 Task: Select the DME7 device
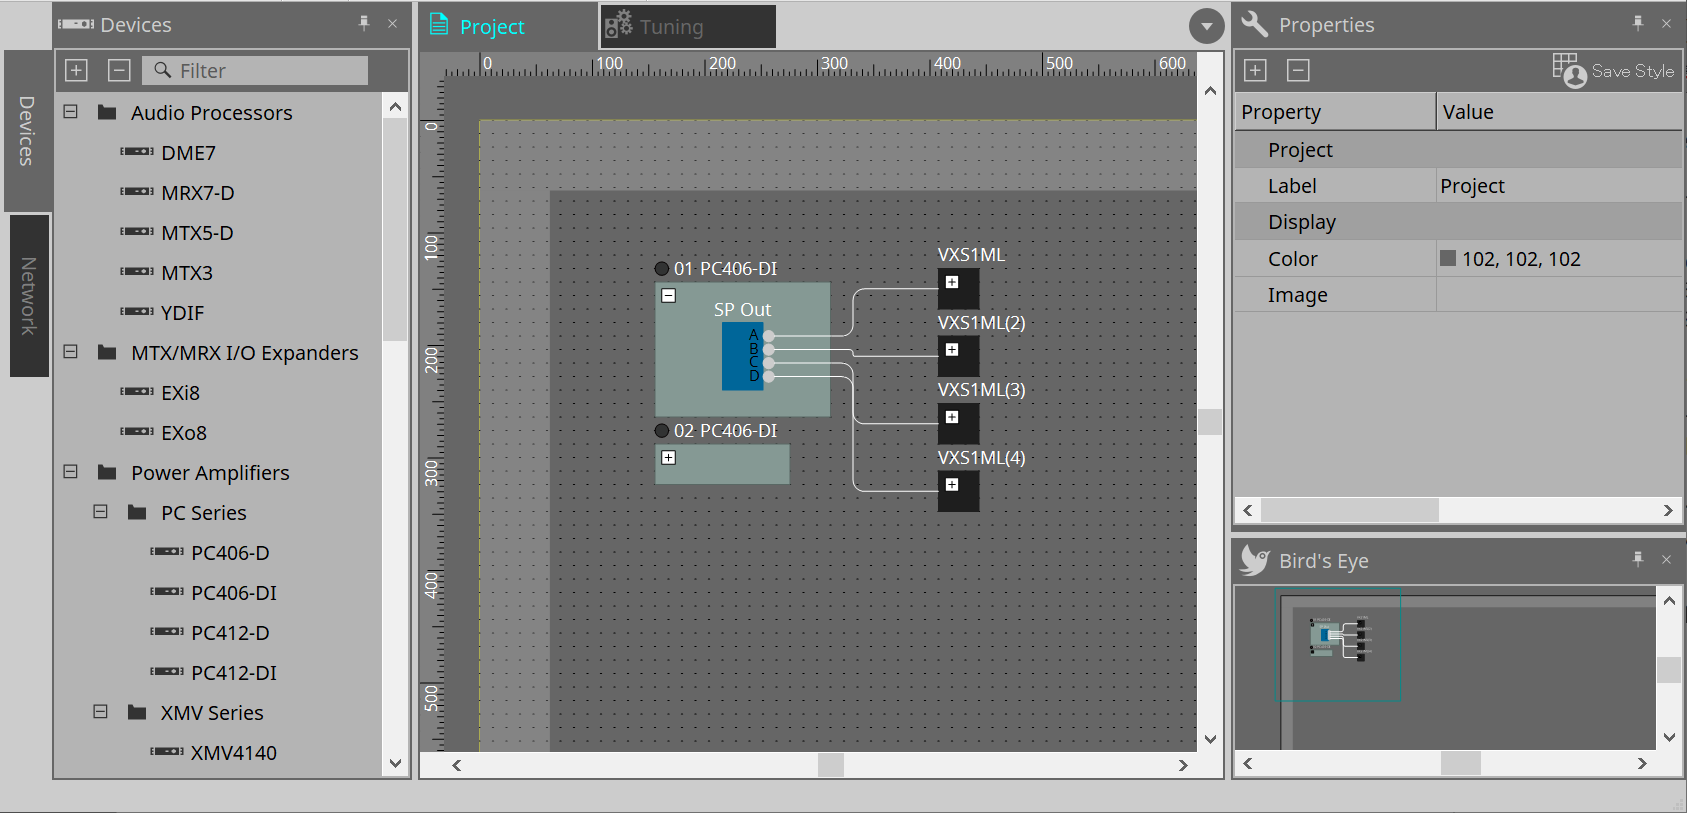pos(189,153)
